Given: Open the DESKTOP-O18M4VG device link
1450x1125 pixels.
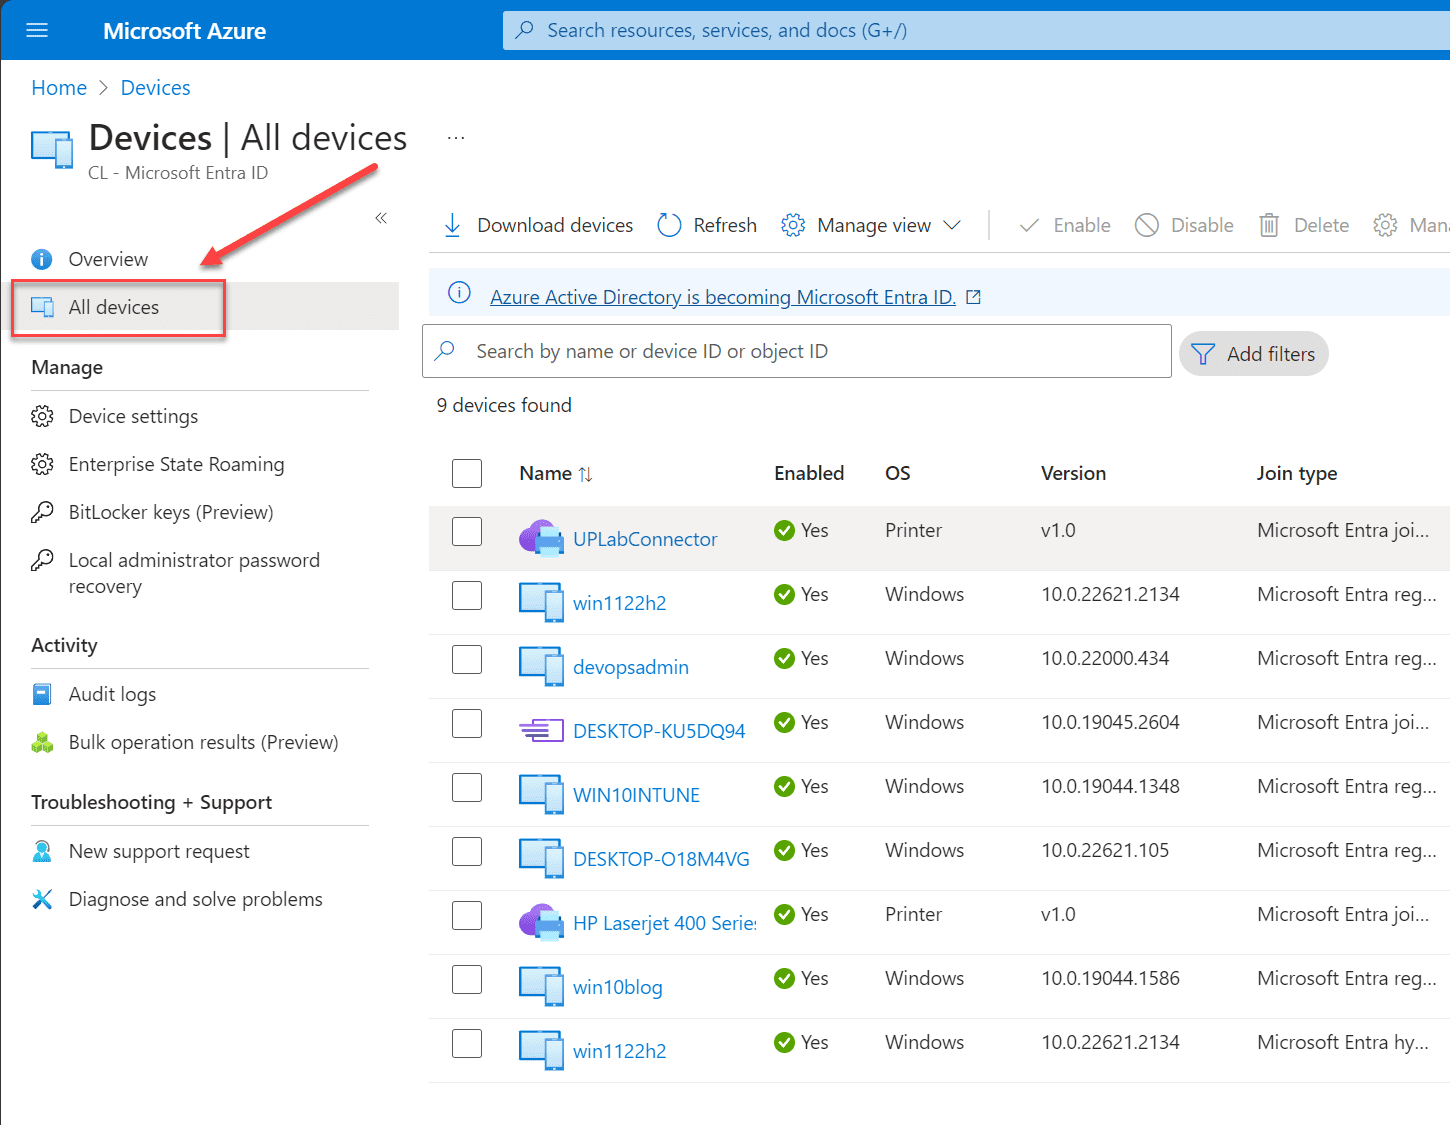Looking at the screenshot, I should pos(661,859).
